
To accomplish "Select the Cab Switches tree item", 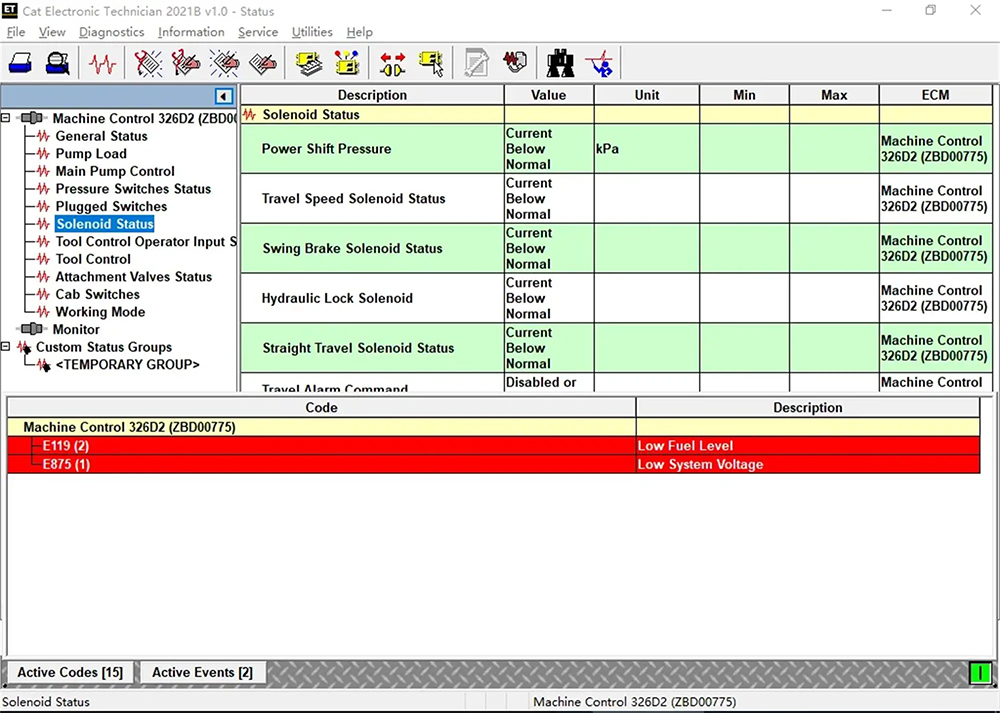I will coord(97,294).
